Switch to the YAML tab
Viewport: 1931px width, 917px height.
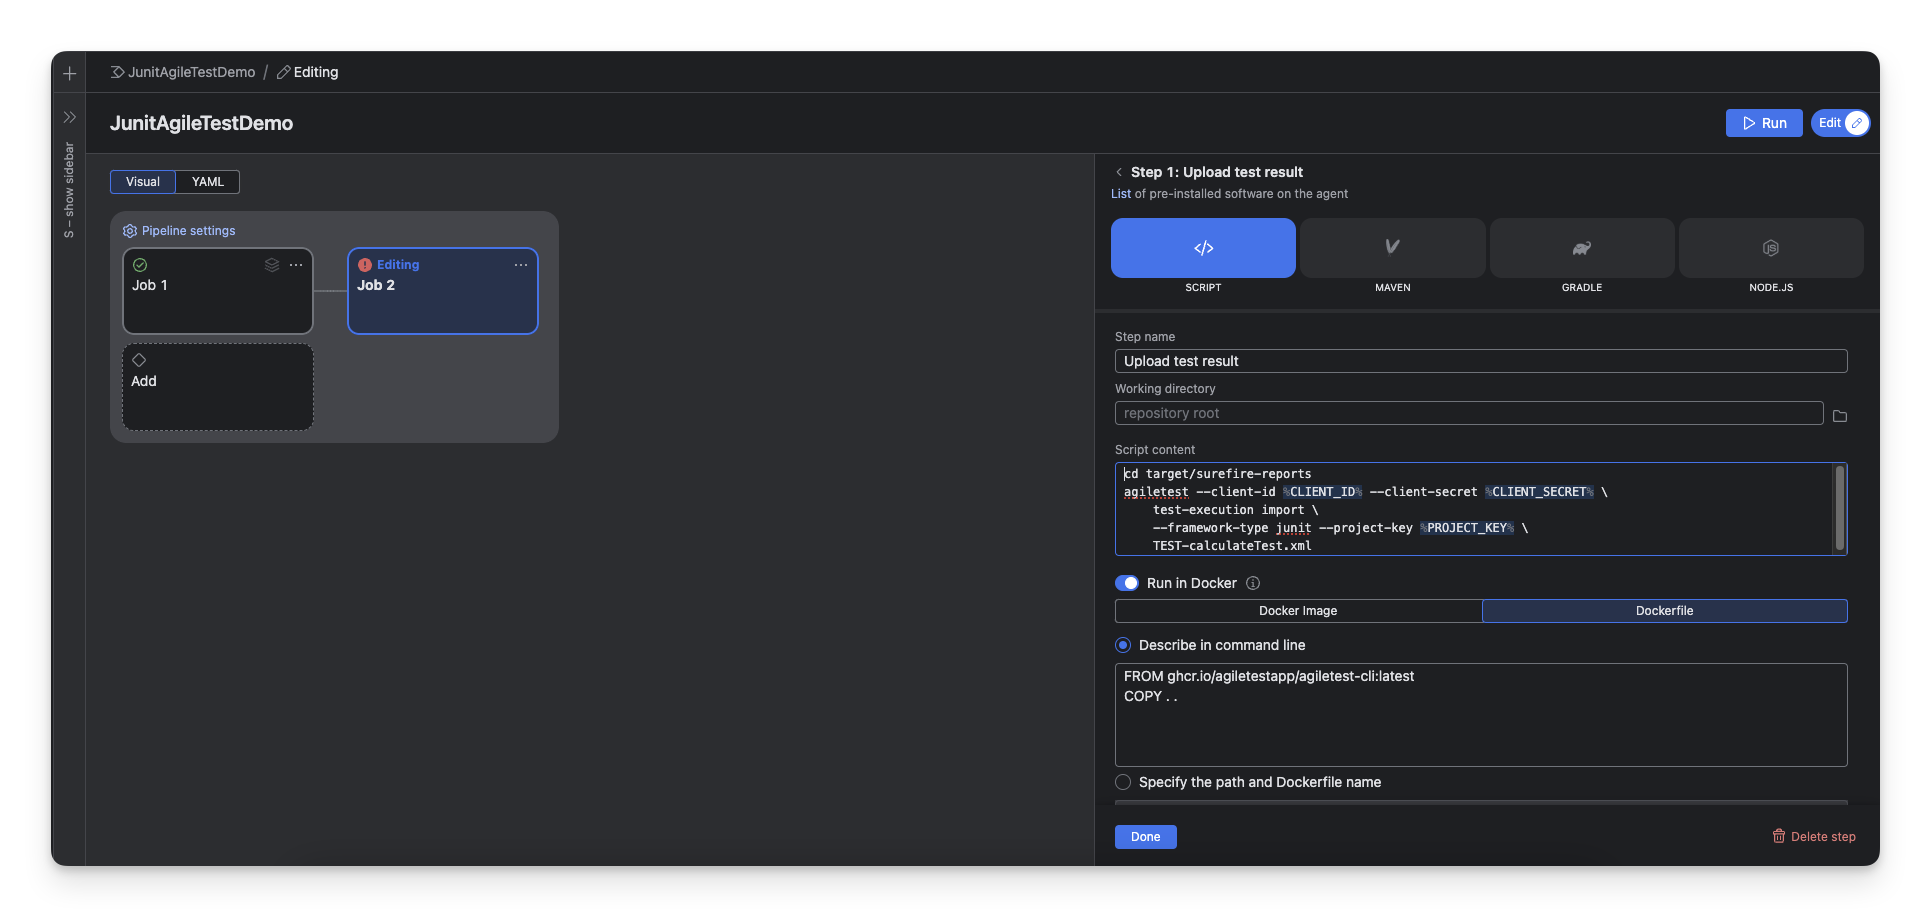[x=207, y=182]
